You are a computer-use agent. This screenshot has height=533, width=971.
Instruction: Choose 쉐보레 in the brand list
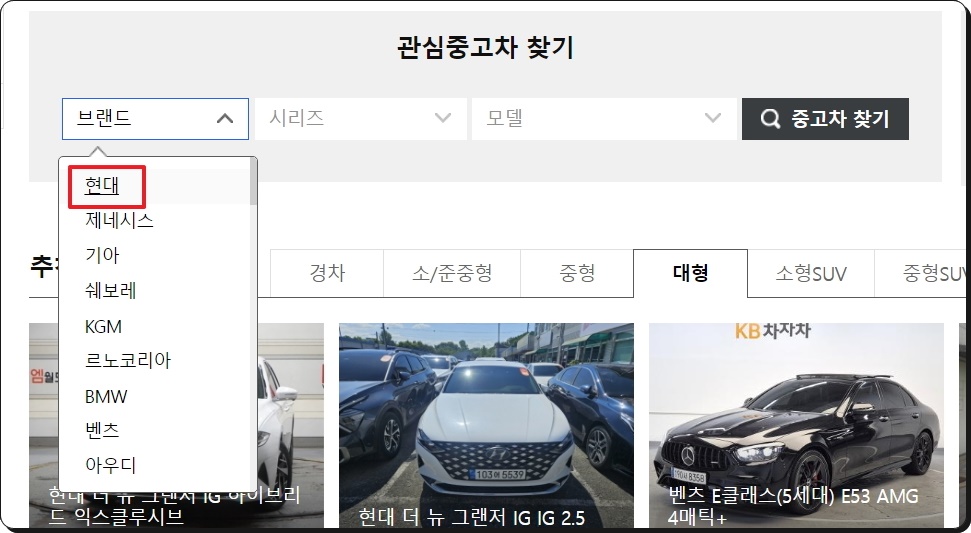point(111,290)
